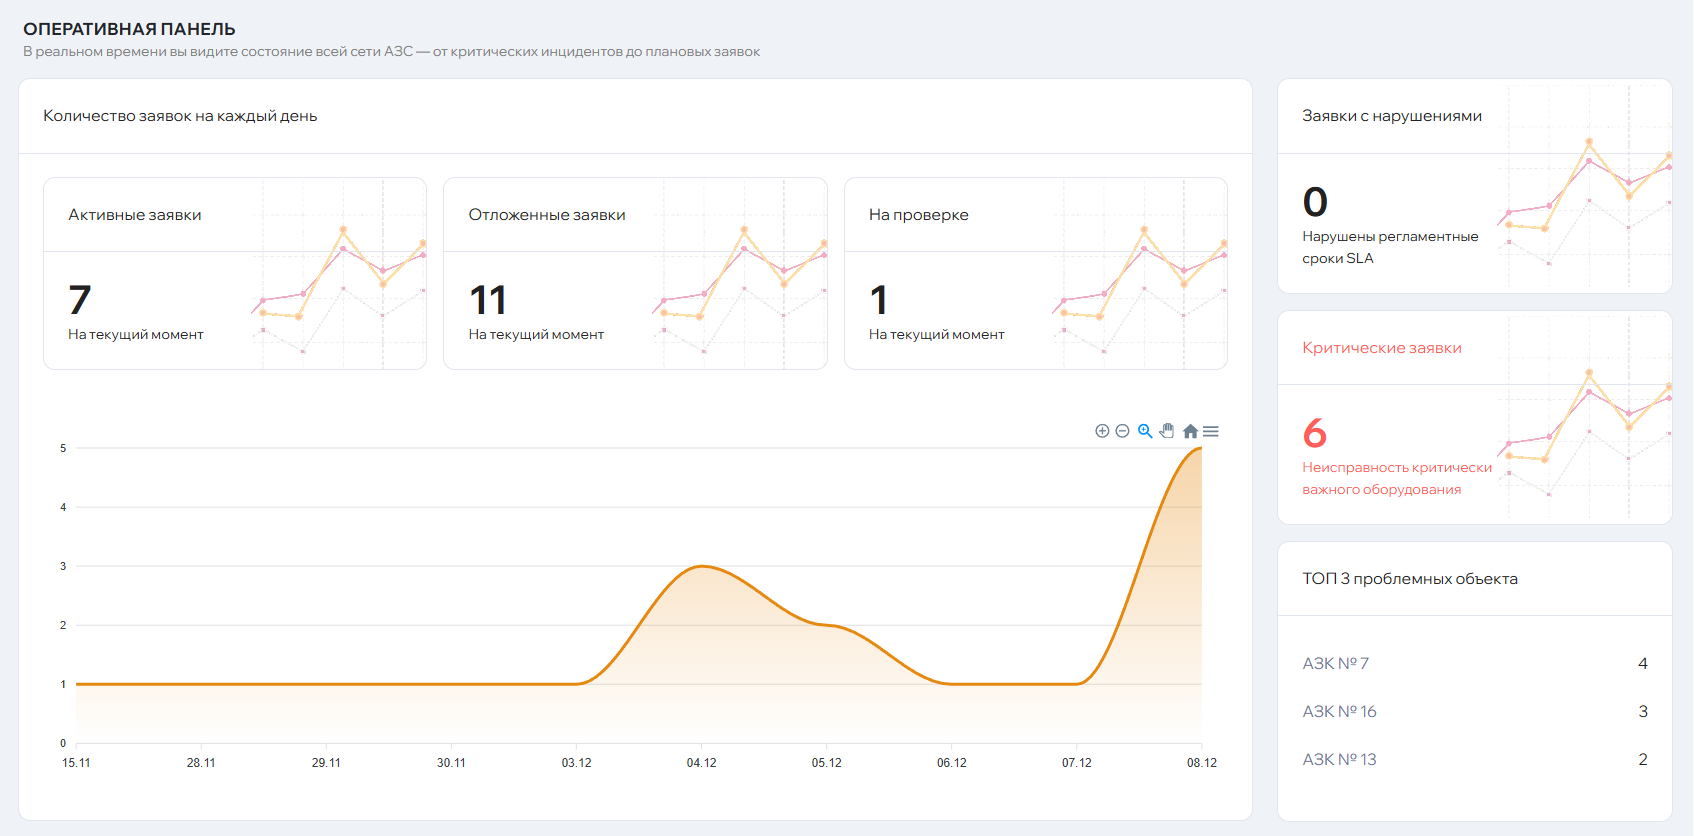The image size is (1694, 836).
Task: Open the Критические заявки heading
Action: click(x=1381, y=348)
